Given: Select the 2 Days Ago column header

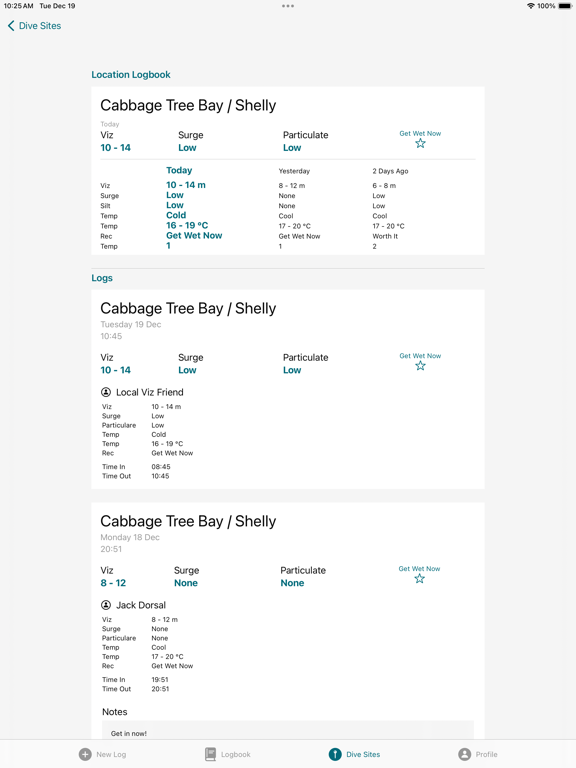Looking at the screenshot, I should click(x=390, y=171).
